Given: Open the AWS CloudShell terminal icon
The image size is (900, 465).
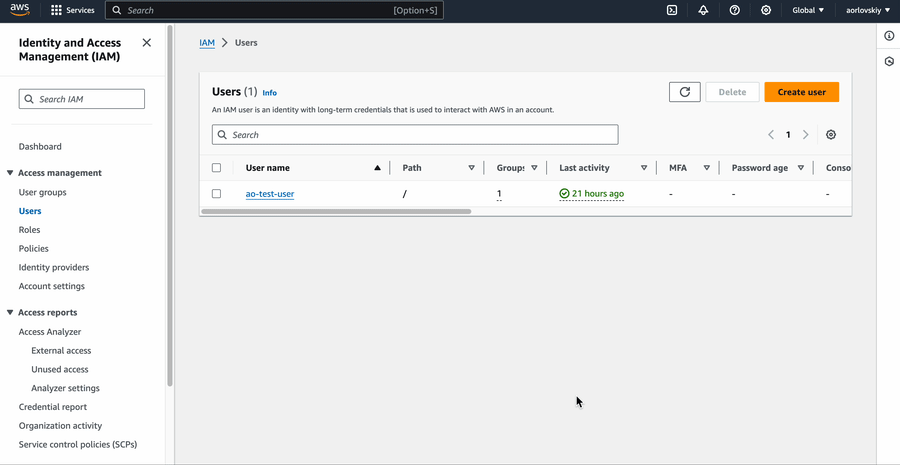Looking at the screenshot, I should coord(672,10).
